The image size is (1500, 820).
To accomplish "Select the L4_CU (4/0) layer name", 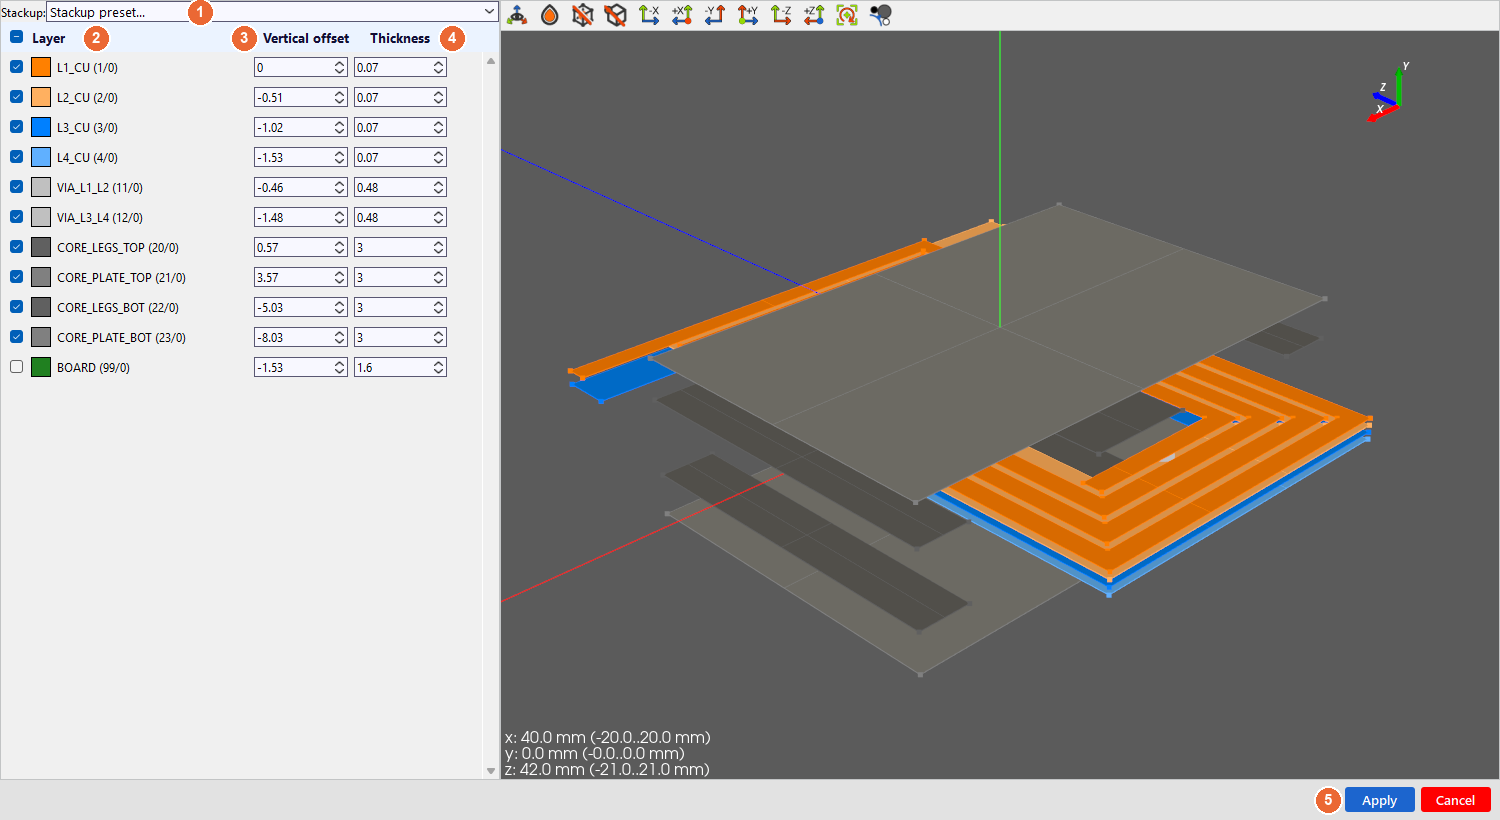I will pyautogui.click(x=87, y=157).
